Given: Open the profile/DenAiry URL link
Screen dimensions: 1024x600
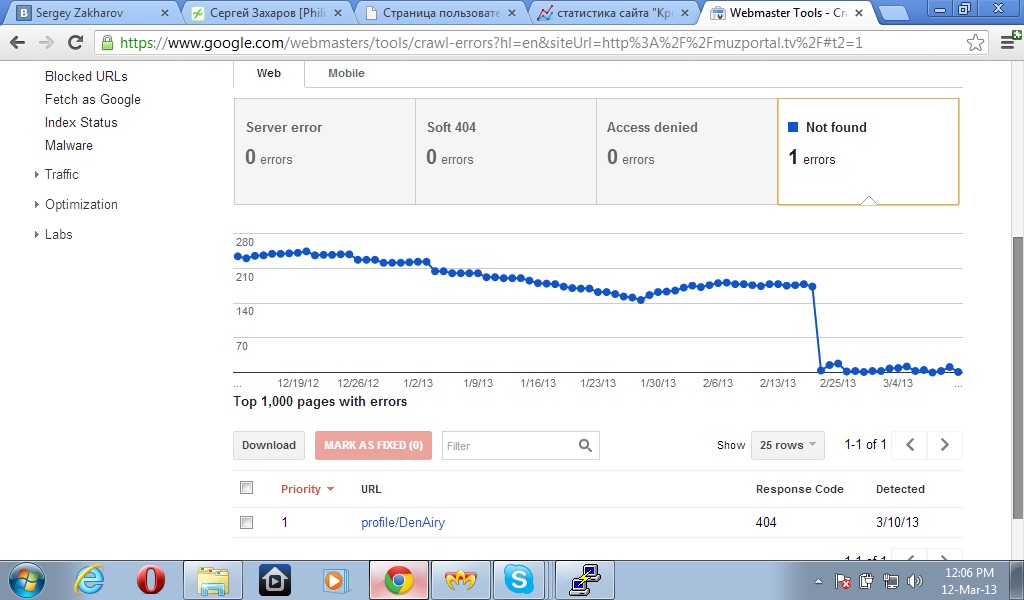Looking at the screenshot, I should [403, 522].
